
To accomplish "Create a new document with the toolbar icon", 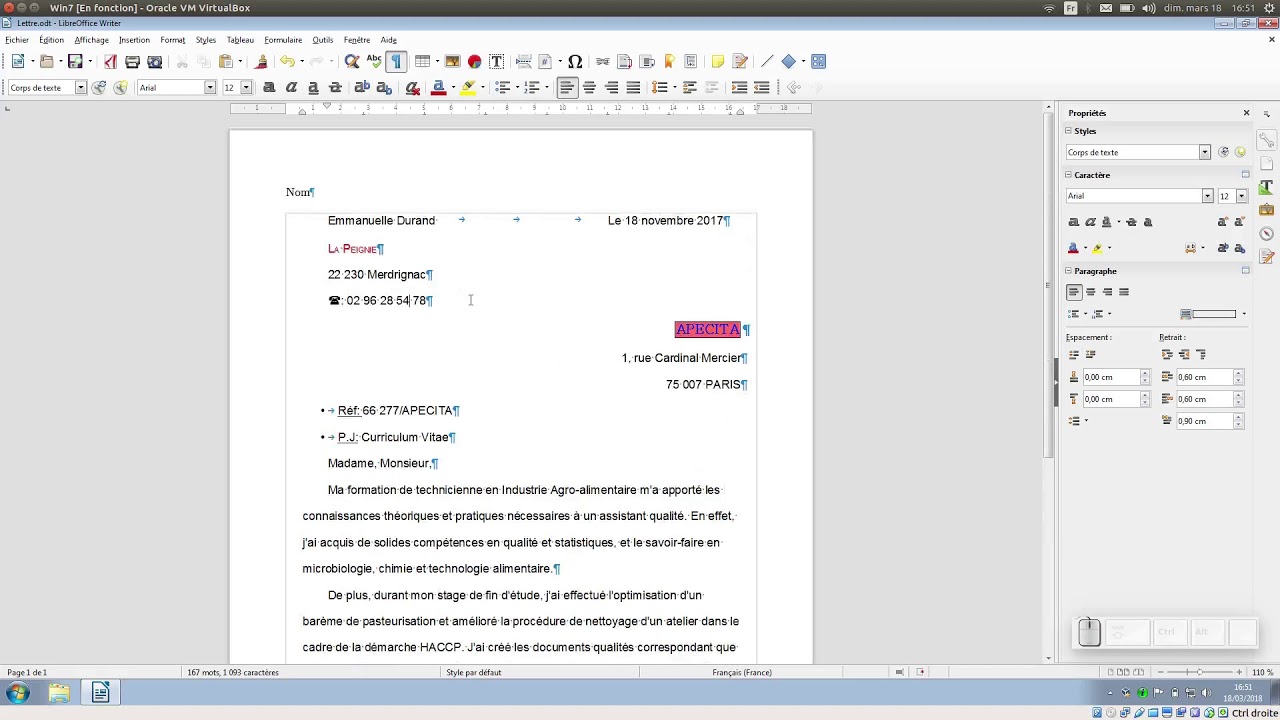I will (18, 62).
